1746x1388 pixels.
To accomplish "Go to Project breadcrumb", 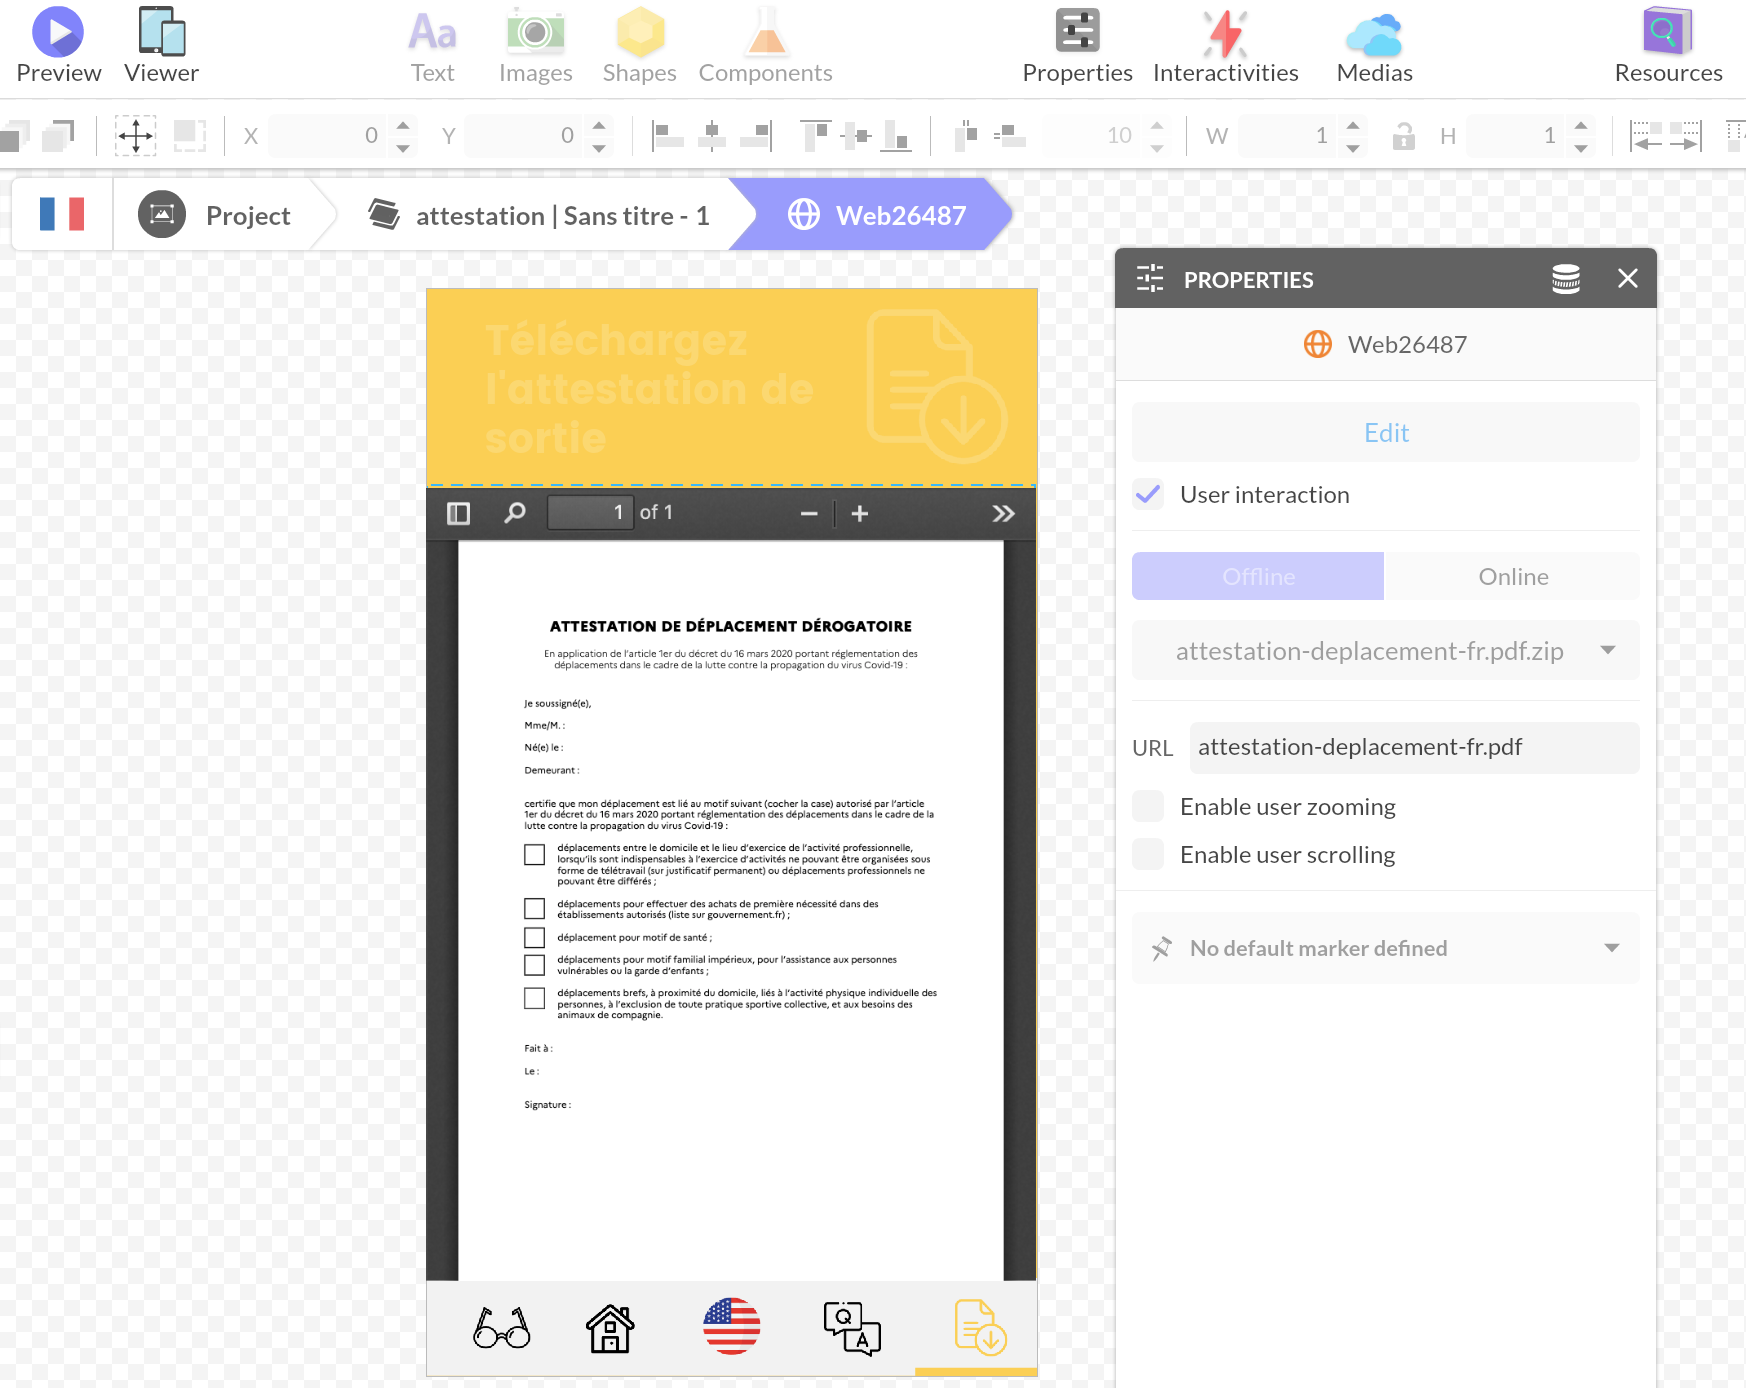I will [215, 214].
